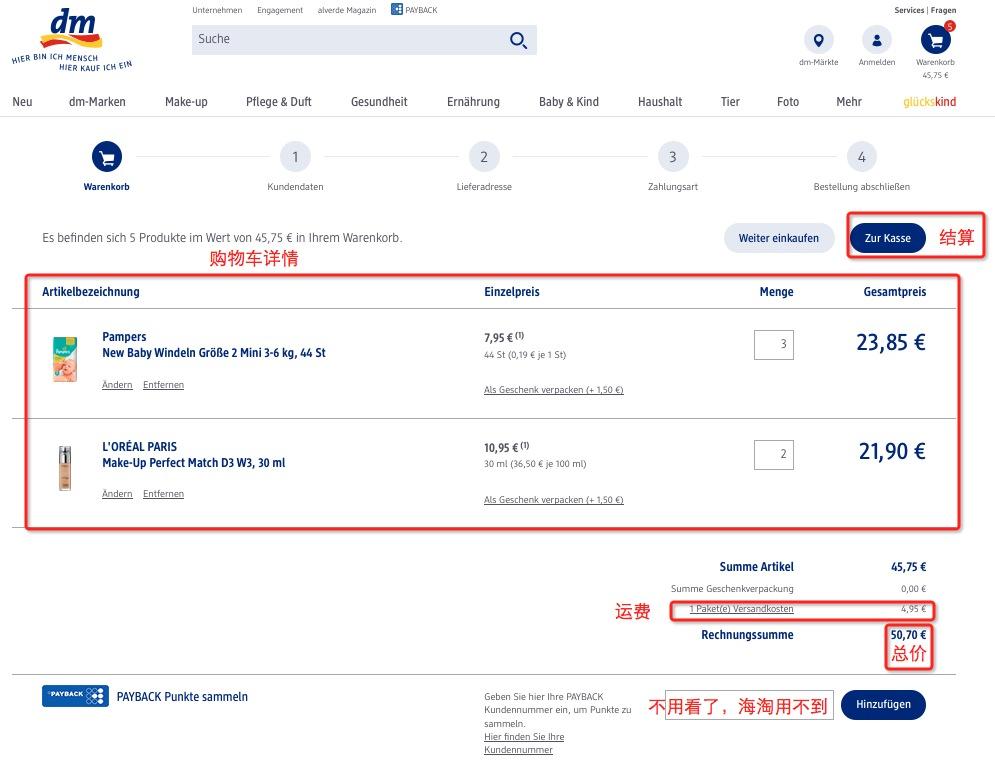
Task: Open the alverde Magazin top link
Action: [346, 10]
